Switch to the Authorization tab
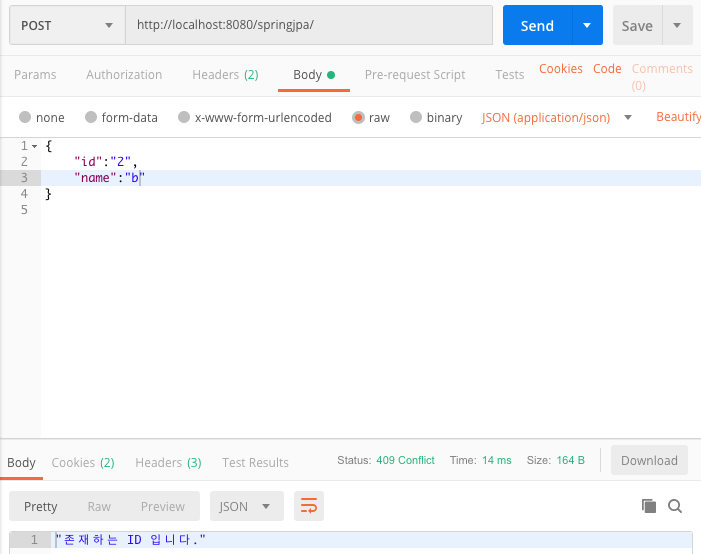The width and height of the screenshot is (701, 554). 124,75
